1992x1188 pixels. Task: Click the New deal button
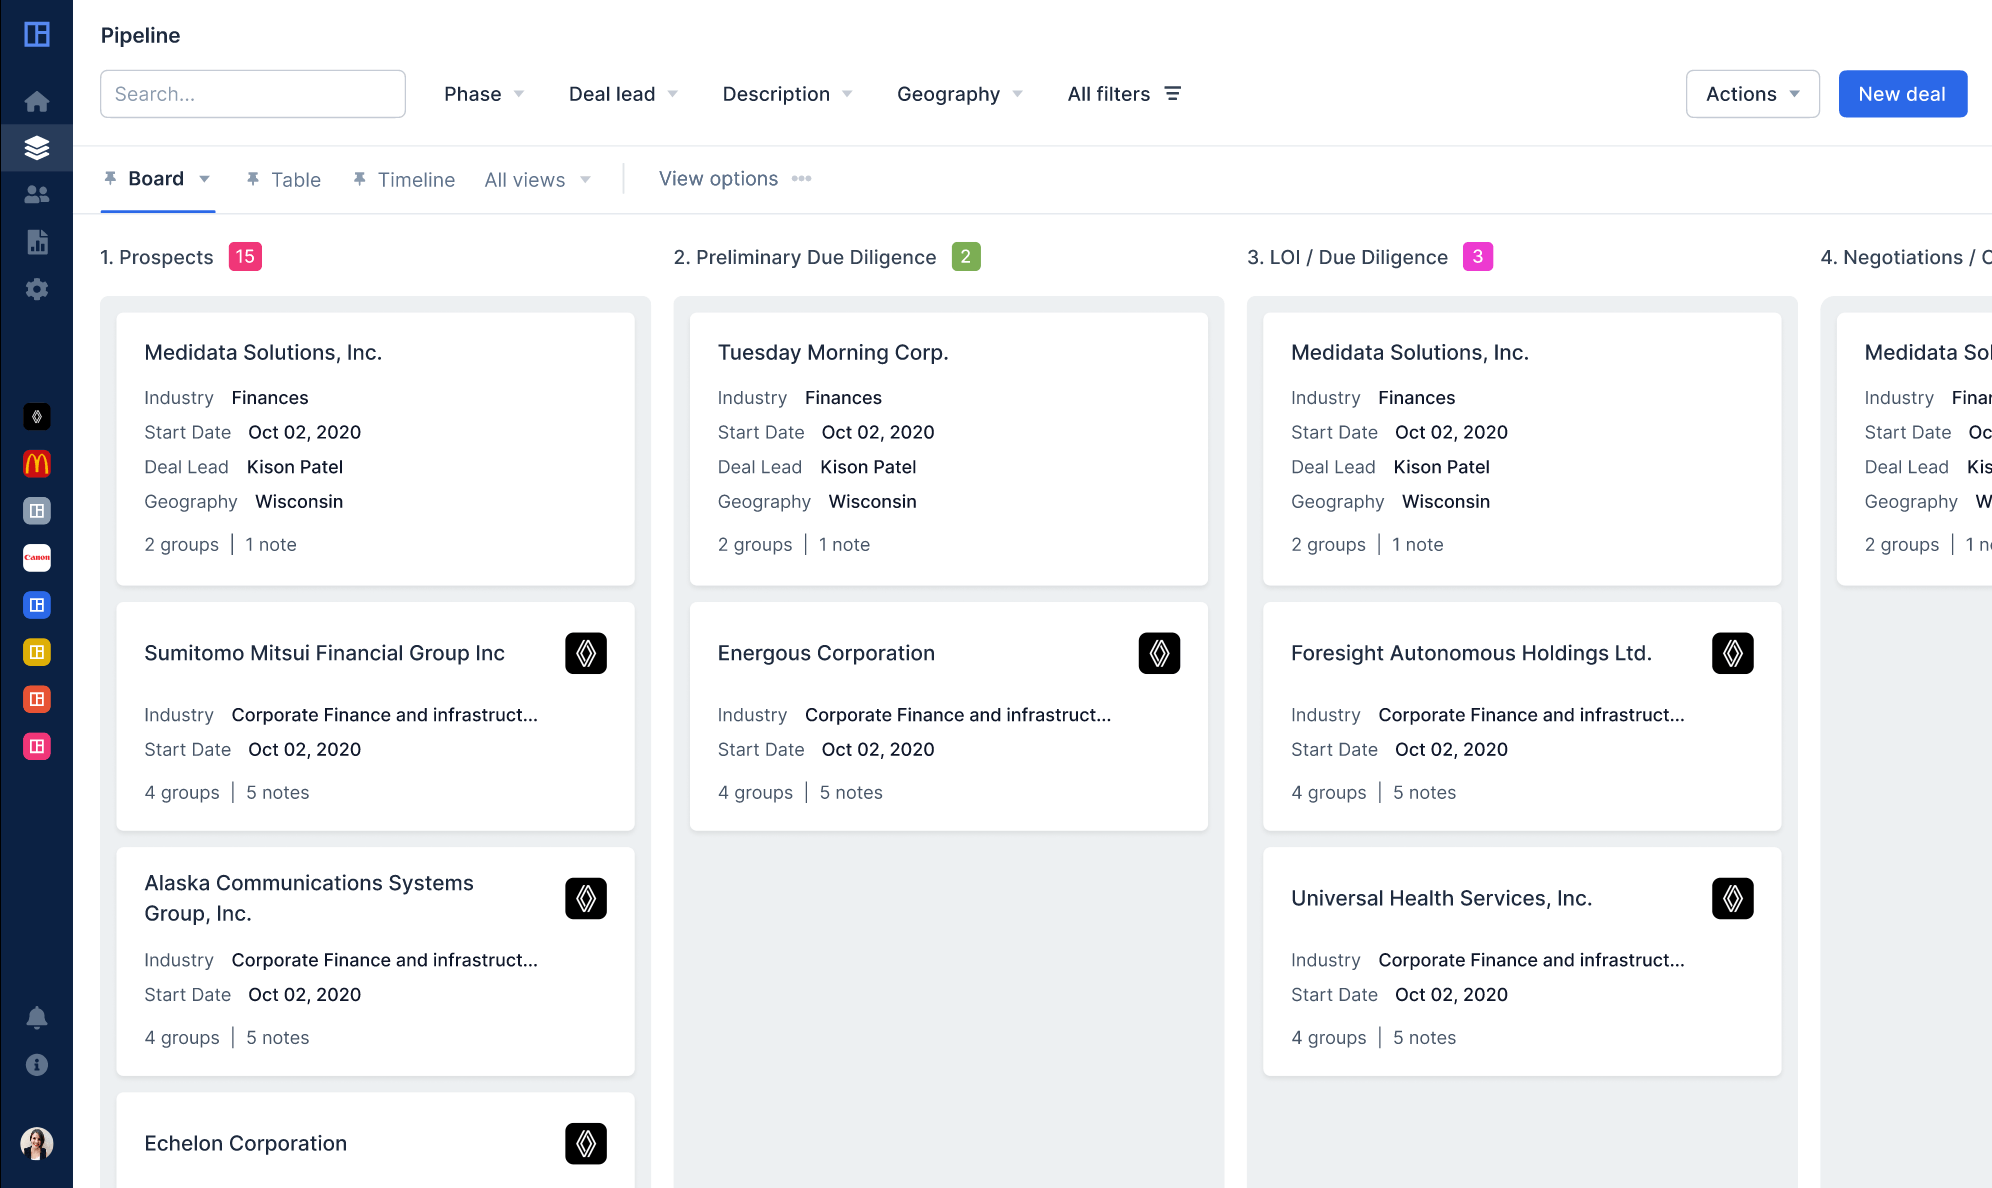[1902, 94]
